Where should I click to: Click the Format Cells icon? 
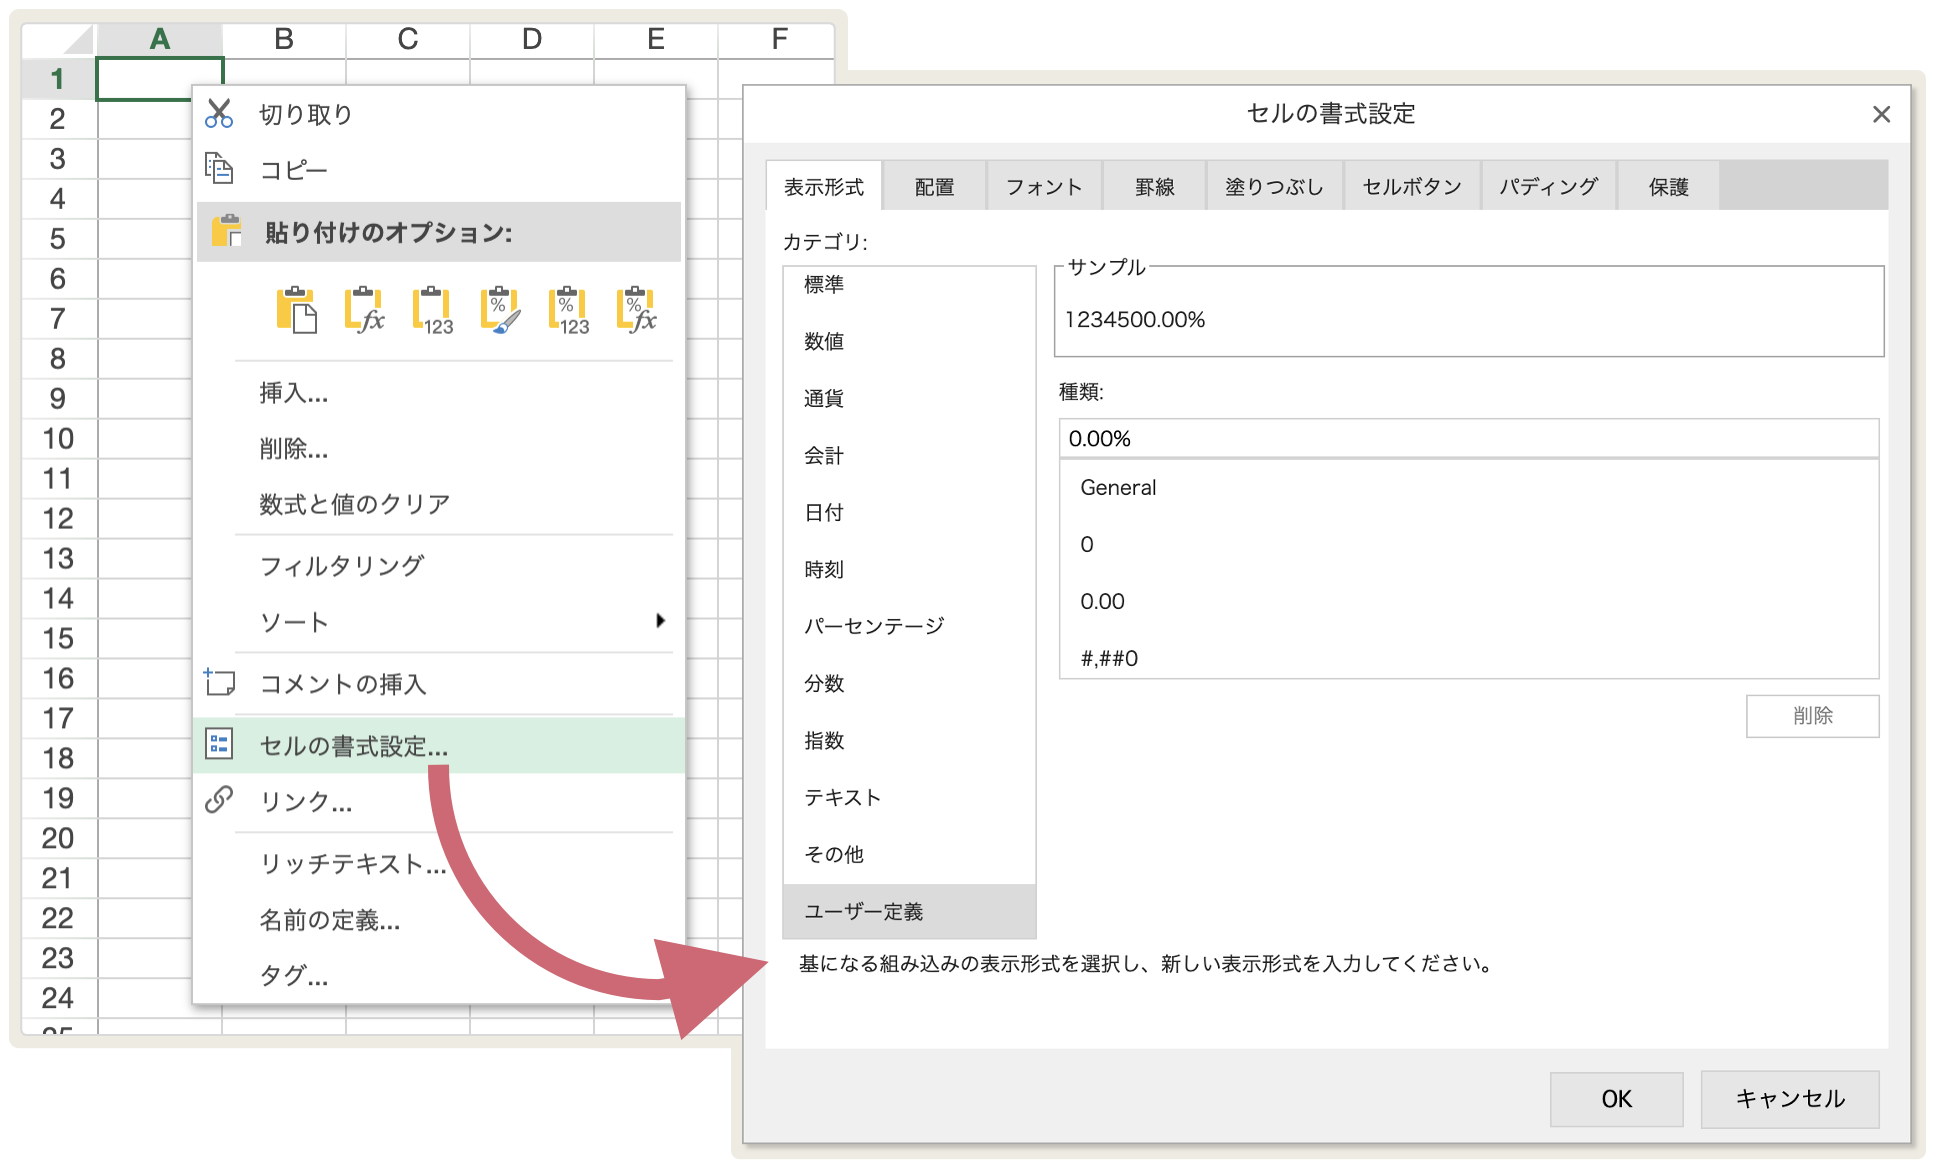[219, 744]
